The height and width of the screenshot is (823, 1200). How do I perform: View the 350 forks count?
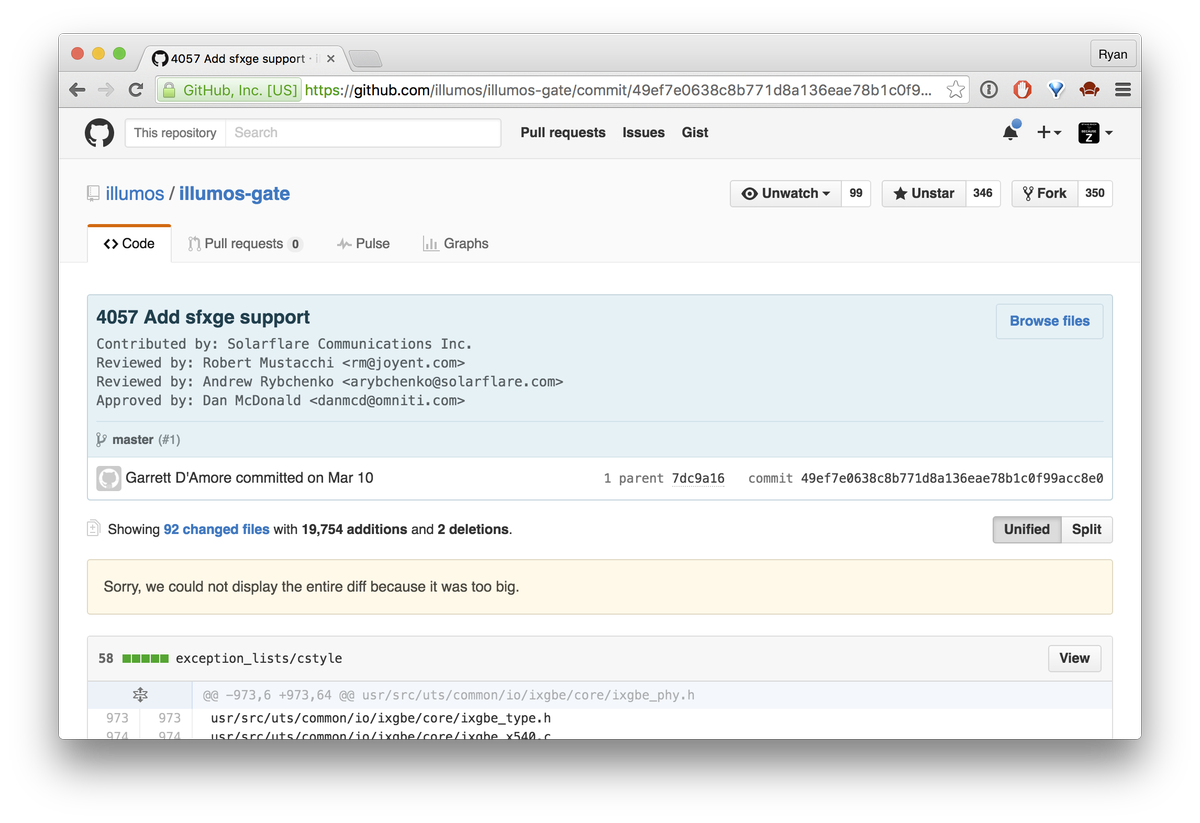(1095, 193)
